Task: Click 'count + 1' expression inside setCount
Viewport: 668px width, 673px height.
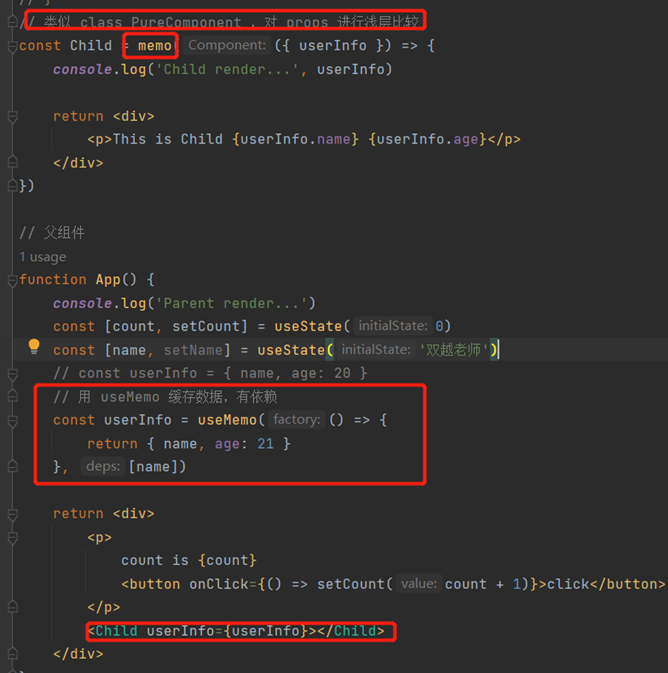Action: tap(483, 584)
